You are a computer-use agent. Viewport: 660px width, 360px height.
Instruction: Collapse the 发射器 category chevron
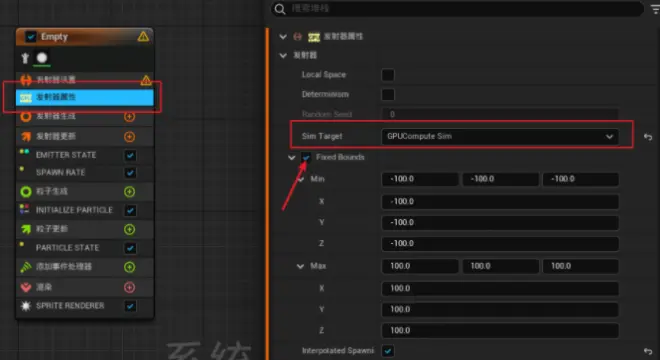[x=283, y=55]
